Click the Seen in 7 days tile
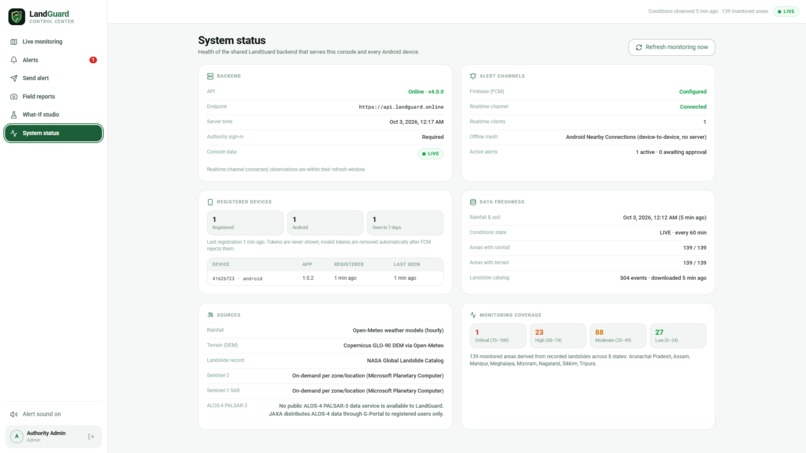This screenshot has width=806, height=453. tap(405, 223)
